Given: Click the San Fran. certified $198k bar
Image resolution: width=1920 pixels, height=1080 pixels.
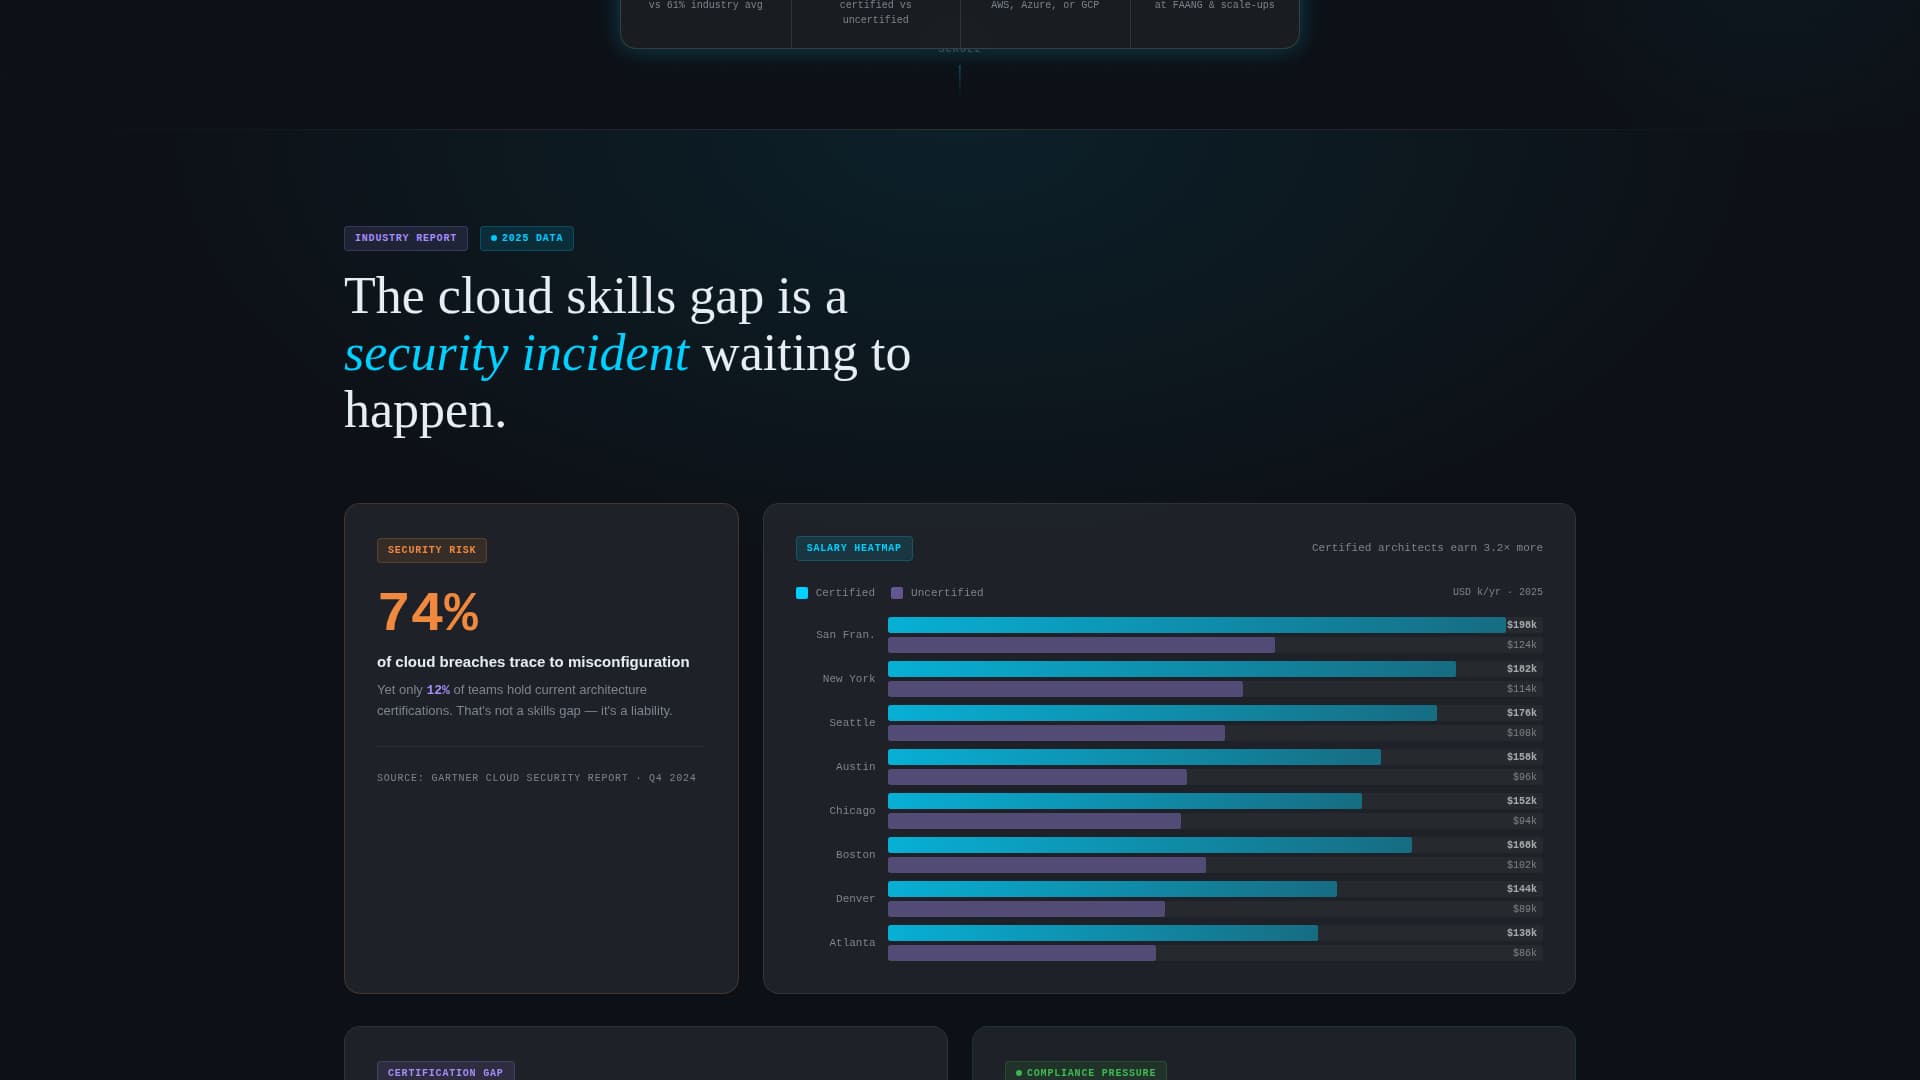Looking at the screenshot, I should (x=1196, y=625).
